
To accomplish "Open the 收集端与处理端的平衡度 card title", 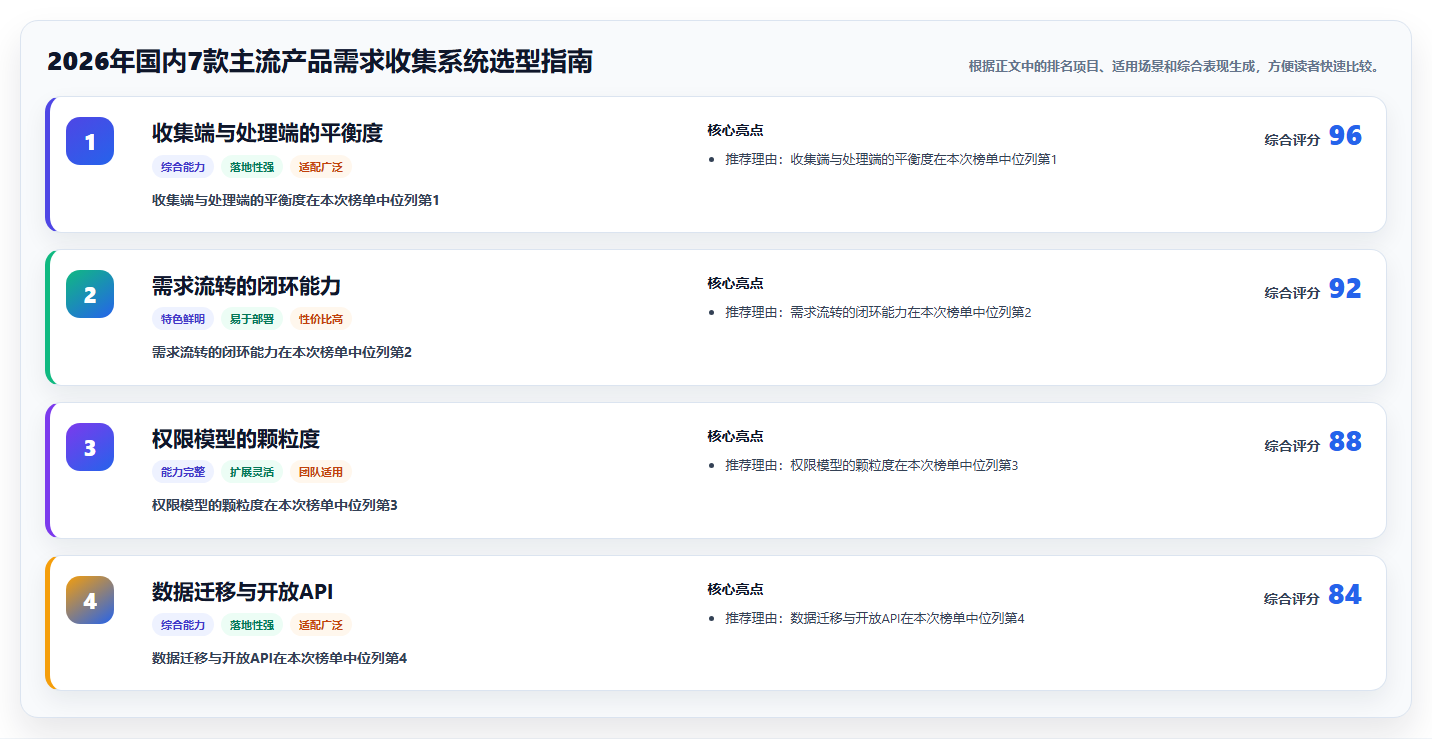I will coord(267,133).
